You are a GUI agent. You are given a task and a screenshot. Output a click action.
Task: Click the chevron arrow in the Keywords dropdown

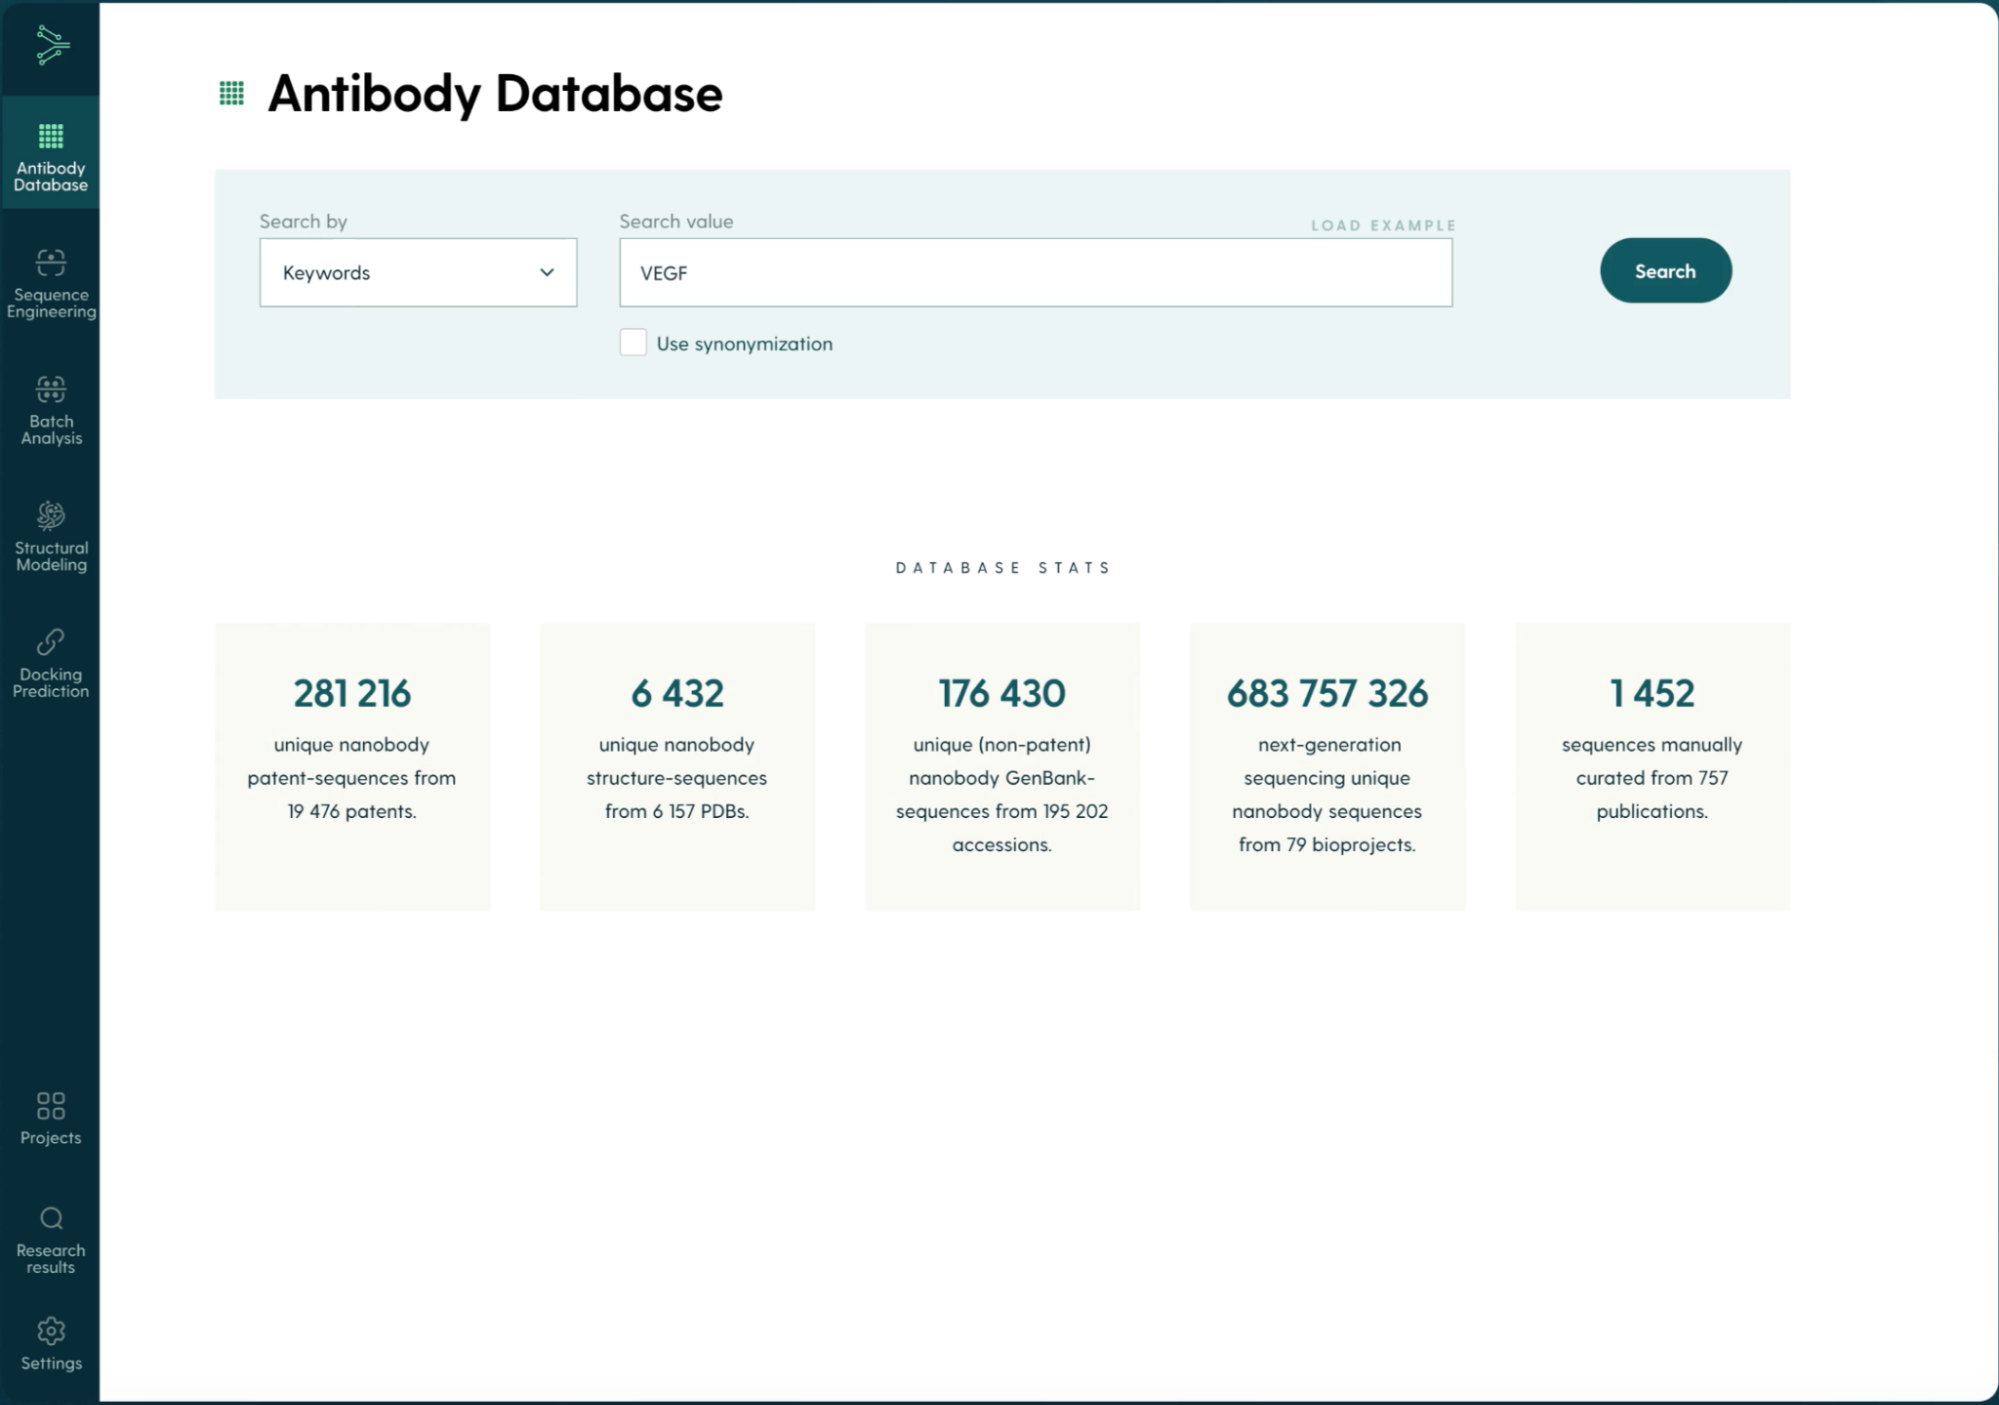point(547,272)
